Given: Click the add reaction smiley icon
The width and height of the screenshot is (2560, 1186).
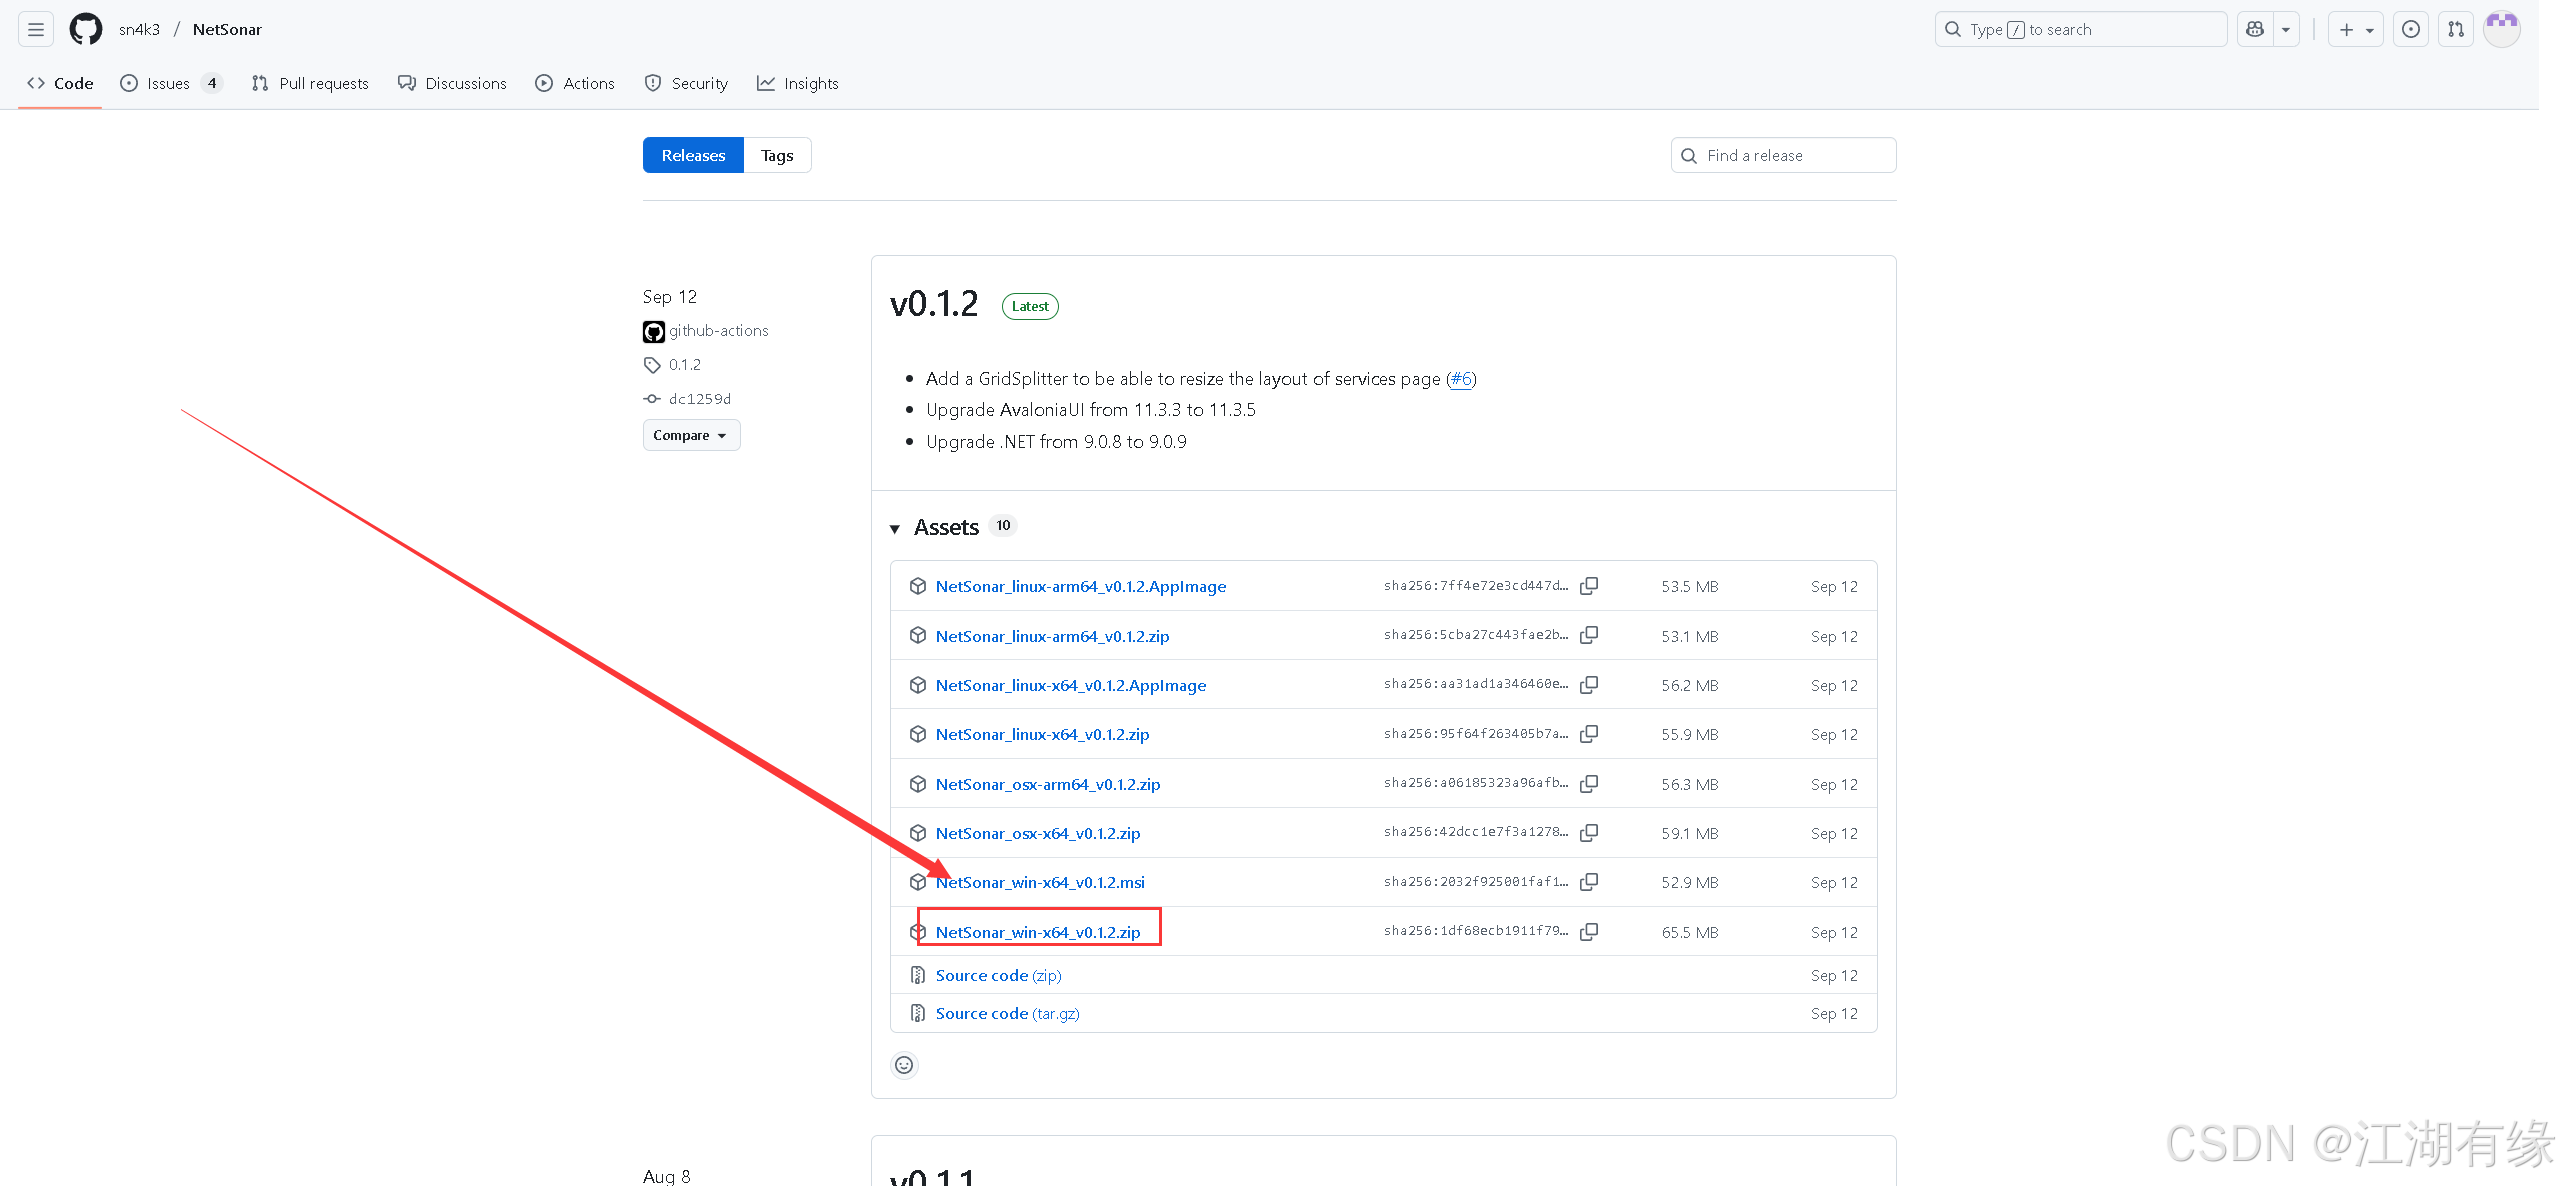Looking at the screenshot, I should (x=904, y=1065).
